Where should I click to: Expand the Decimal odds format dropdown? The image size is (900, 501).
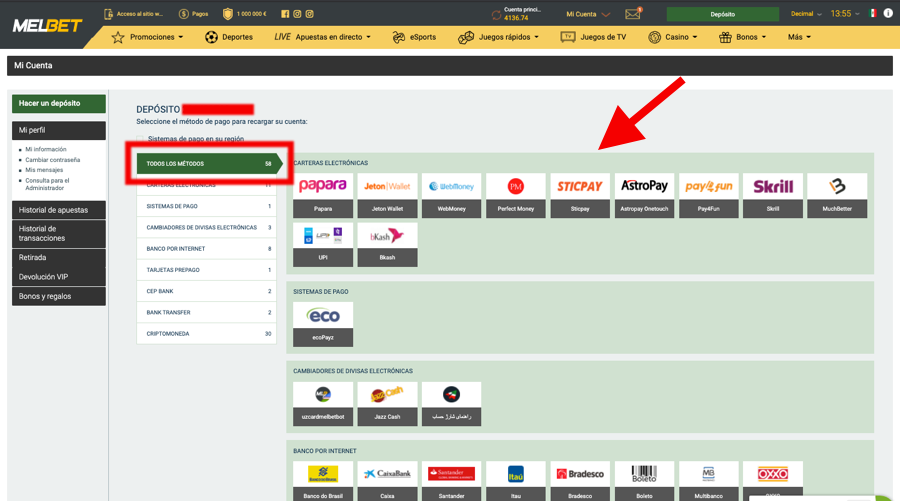(x=806, y=14)
